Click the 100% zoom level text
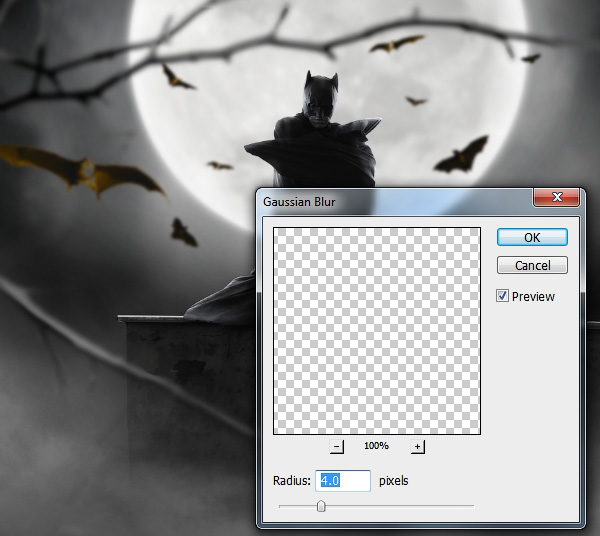Screen dimensions: 600x536 376,446
